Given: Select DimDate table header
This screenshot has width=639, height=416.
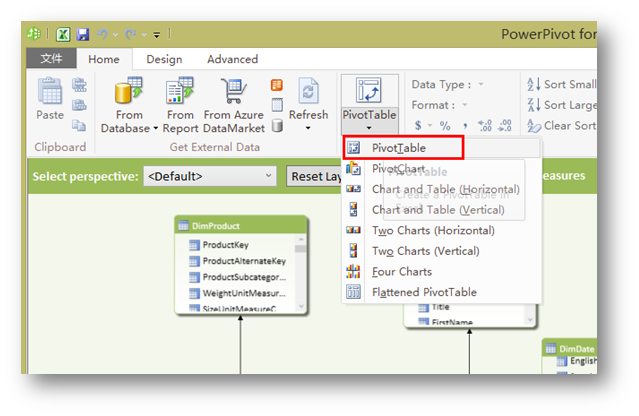Looking at the screenshot, I should (x=569, y=349).
